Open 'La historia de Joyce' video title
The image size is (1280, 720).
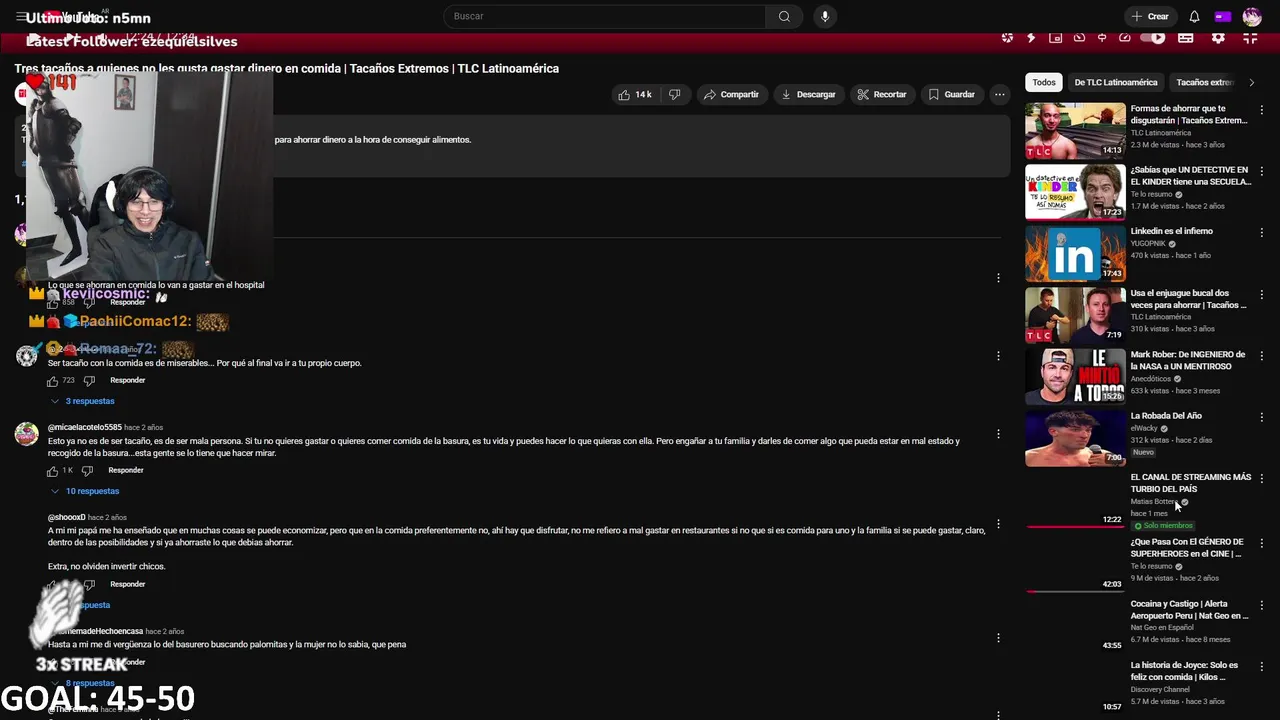(x=1184, y=671)
